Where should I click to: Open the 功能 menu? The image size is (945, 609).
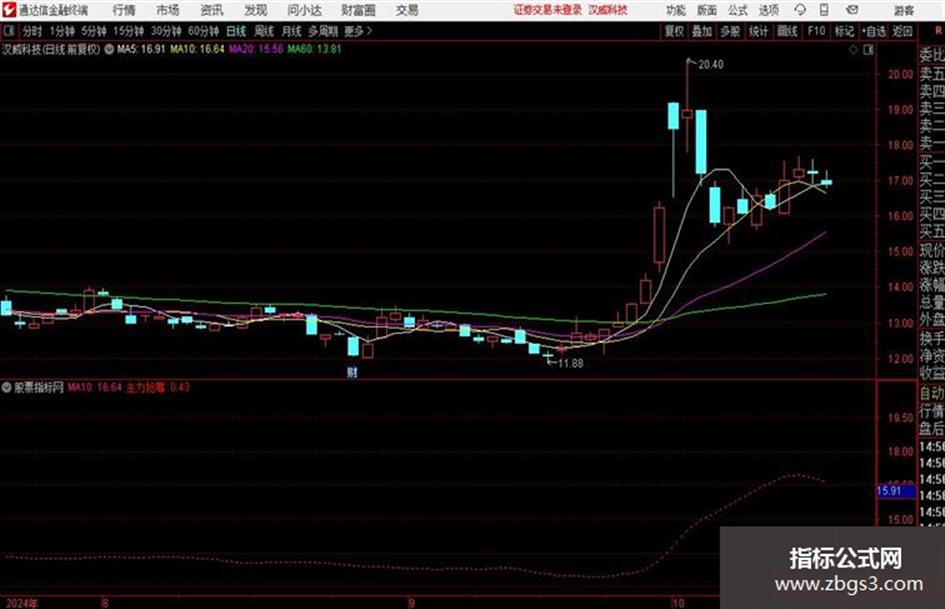[x=676, y=10]
